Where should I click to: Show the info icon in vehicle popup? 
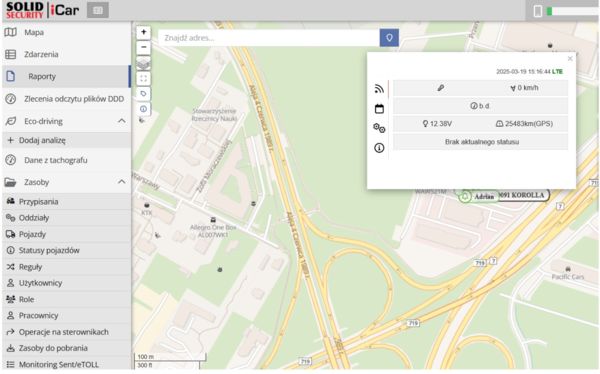coord(379,148)
